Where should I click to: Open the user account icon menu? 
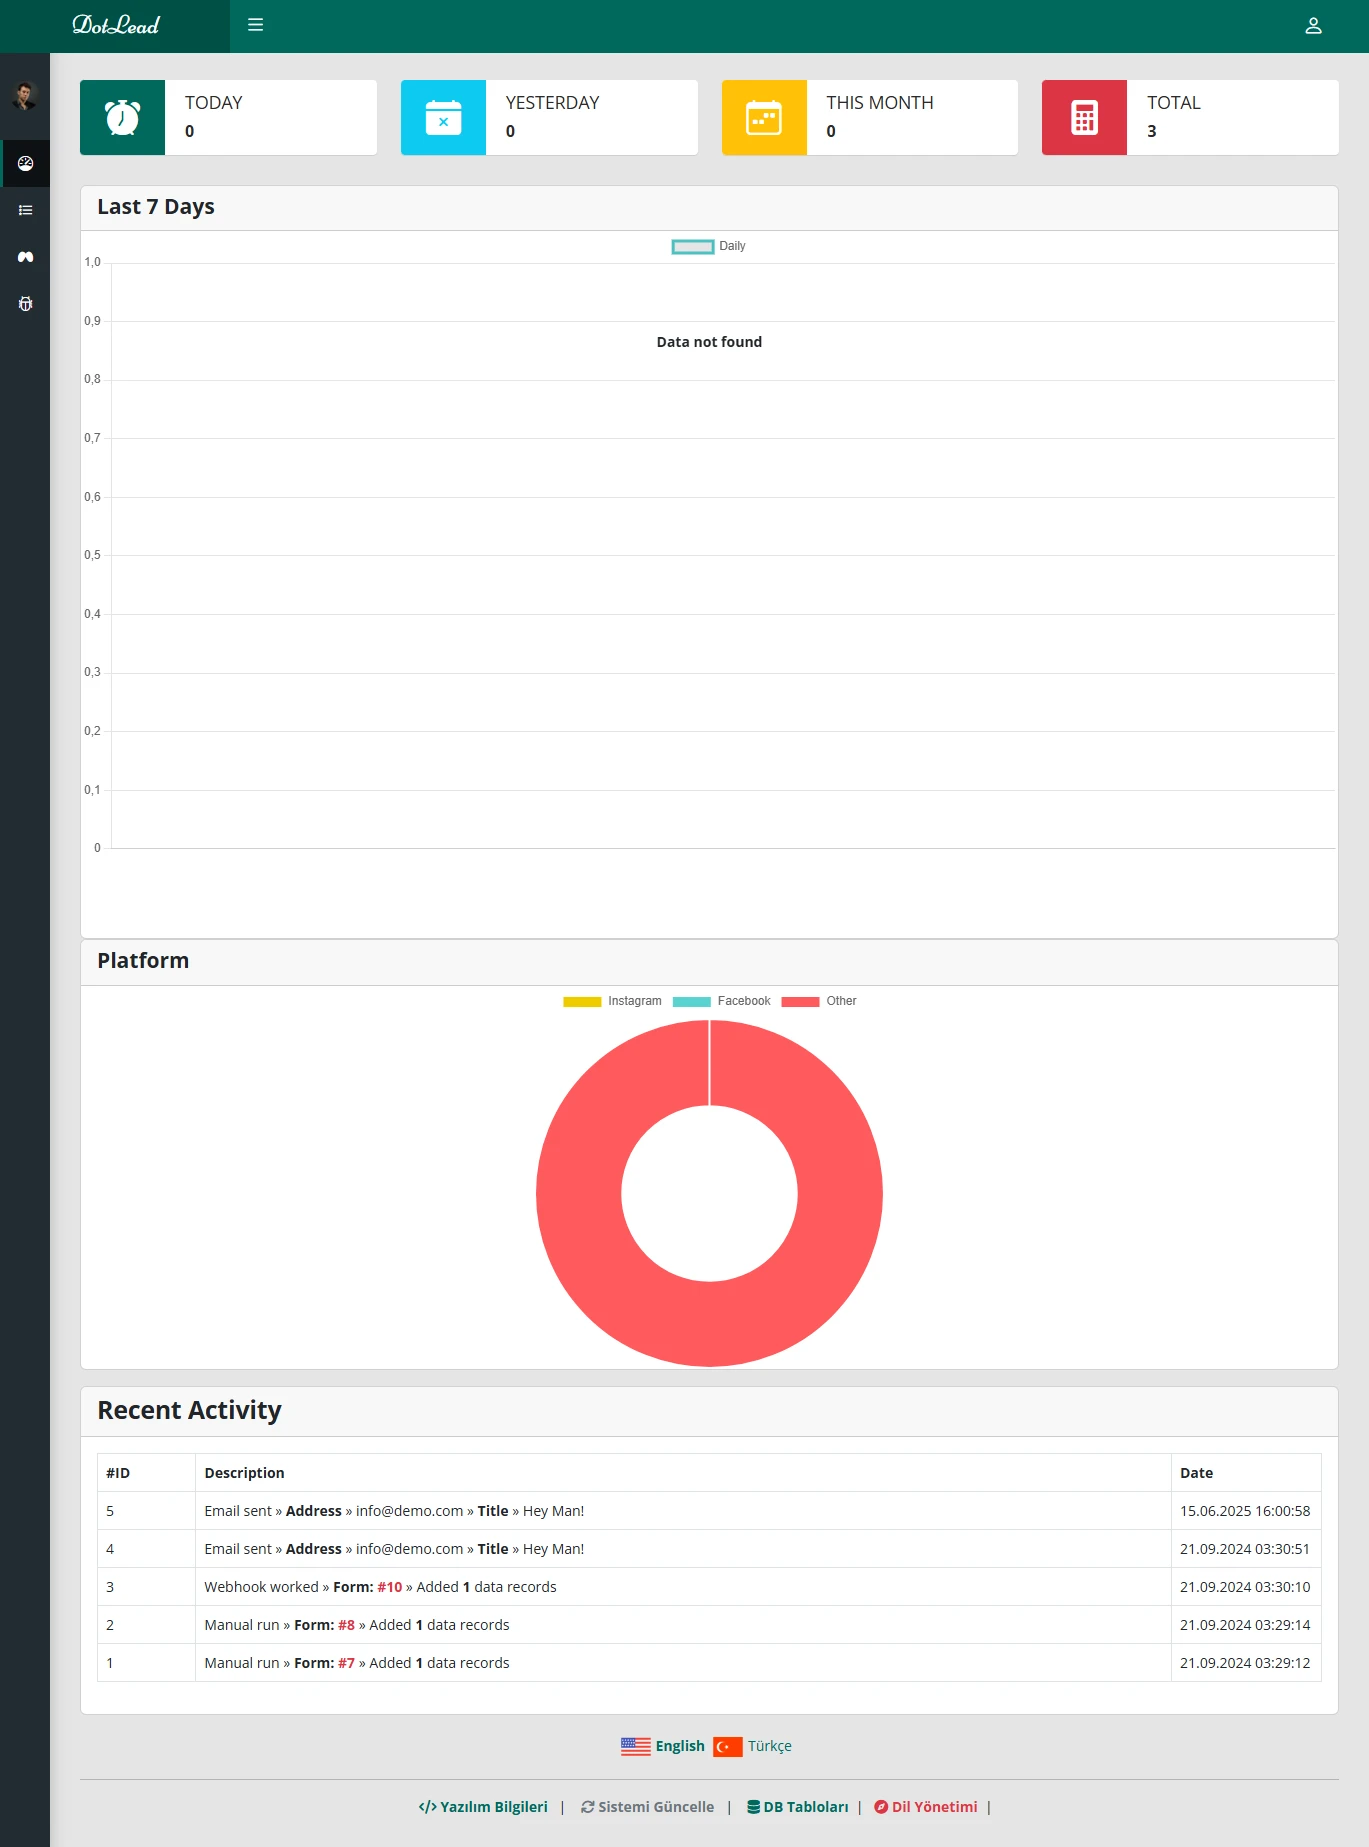(x=1313, y=26)
